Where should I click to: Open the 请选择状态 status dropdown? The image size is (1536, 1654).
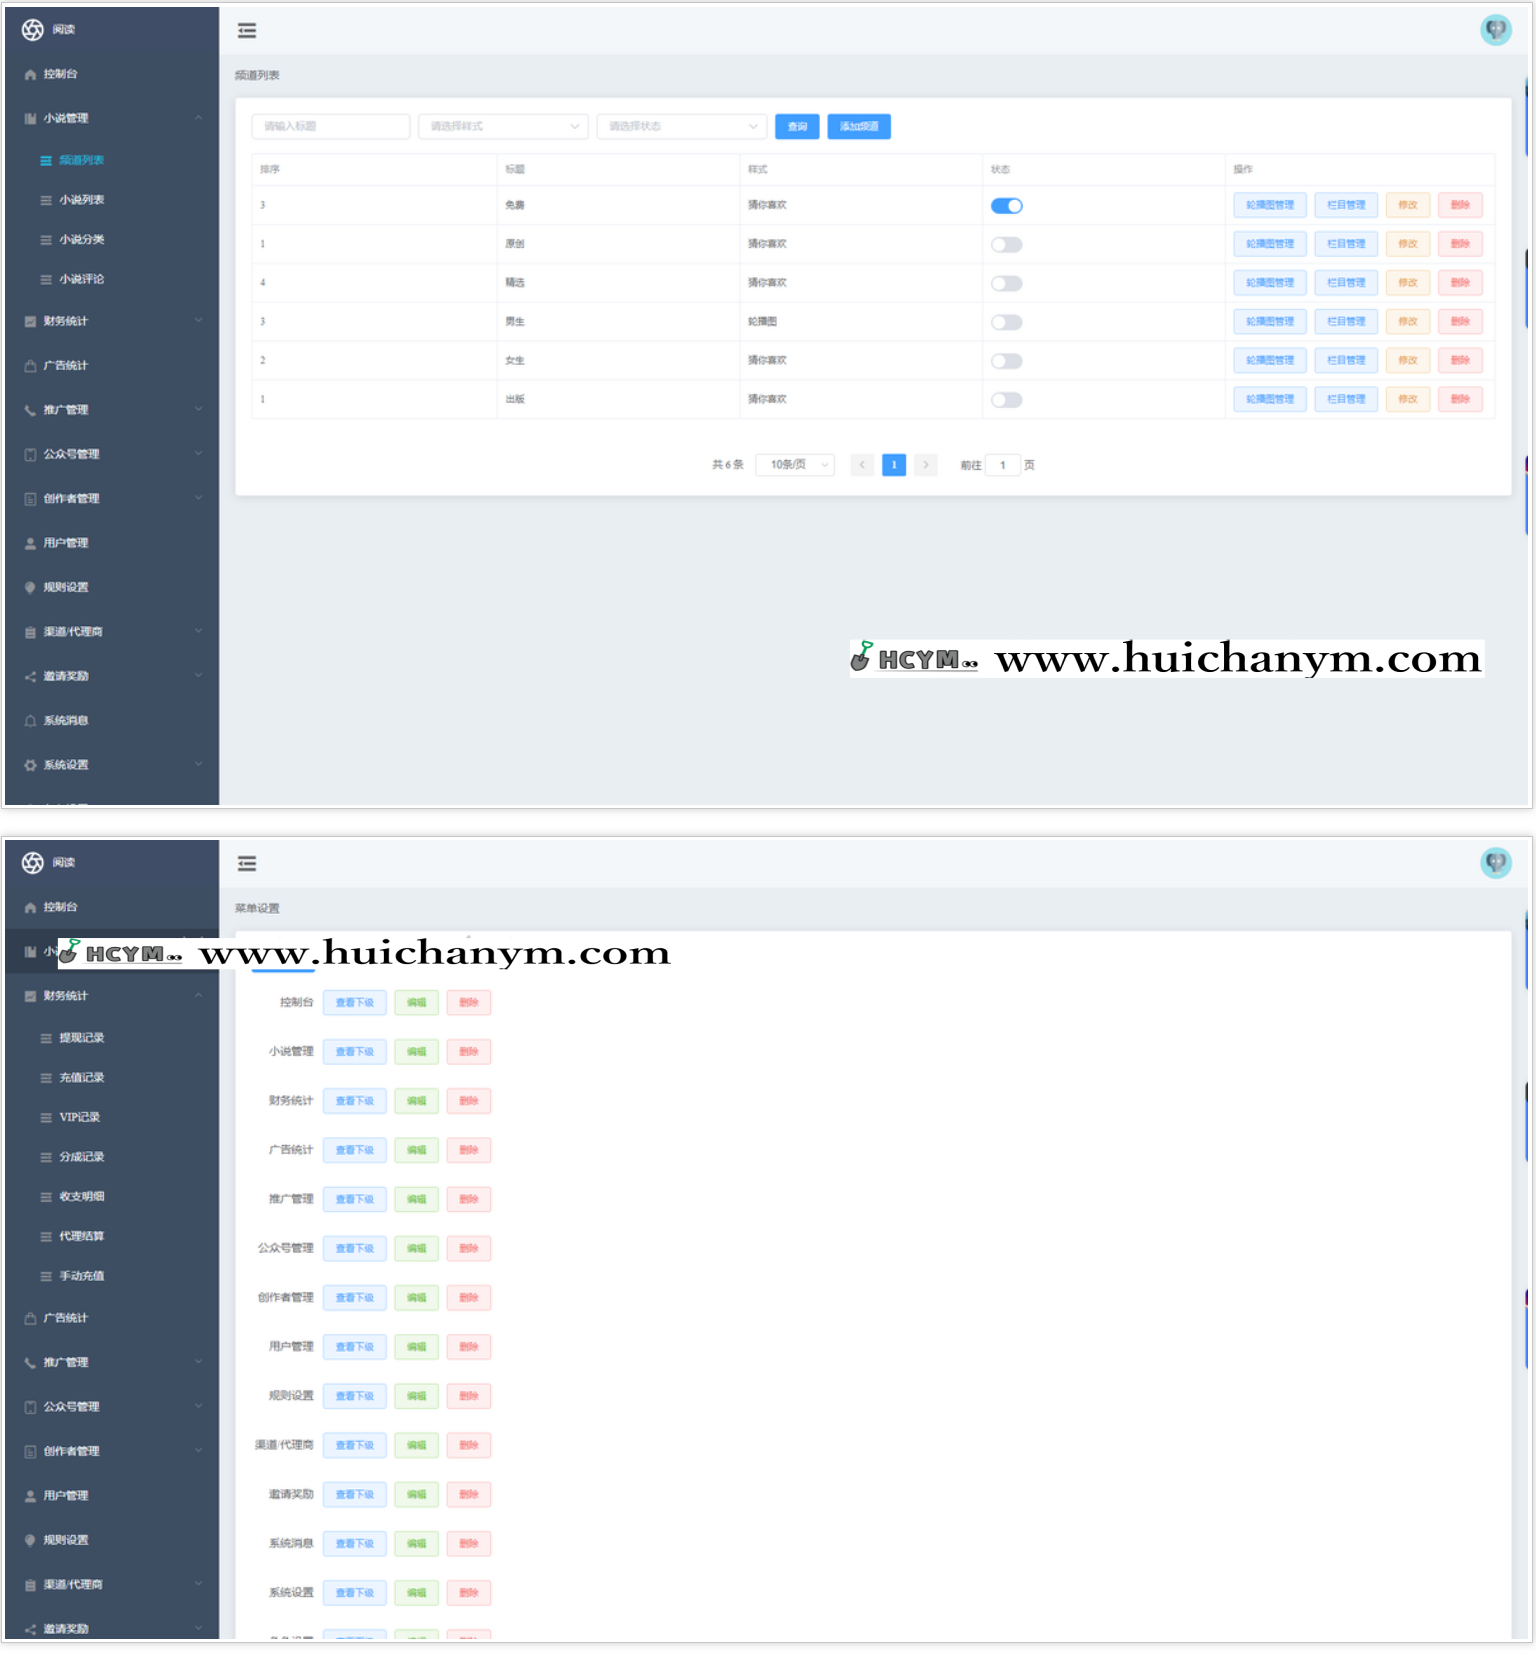(681, 127)
